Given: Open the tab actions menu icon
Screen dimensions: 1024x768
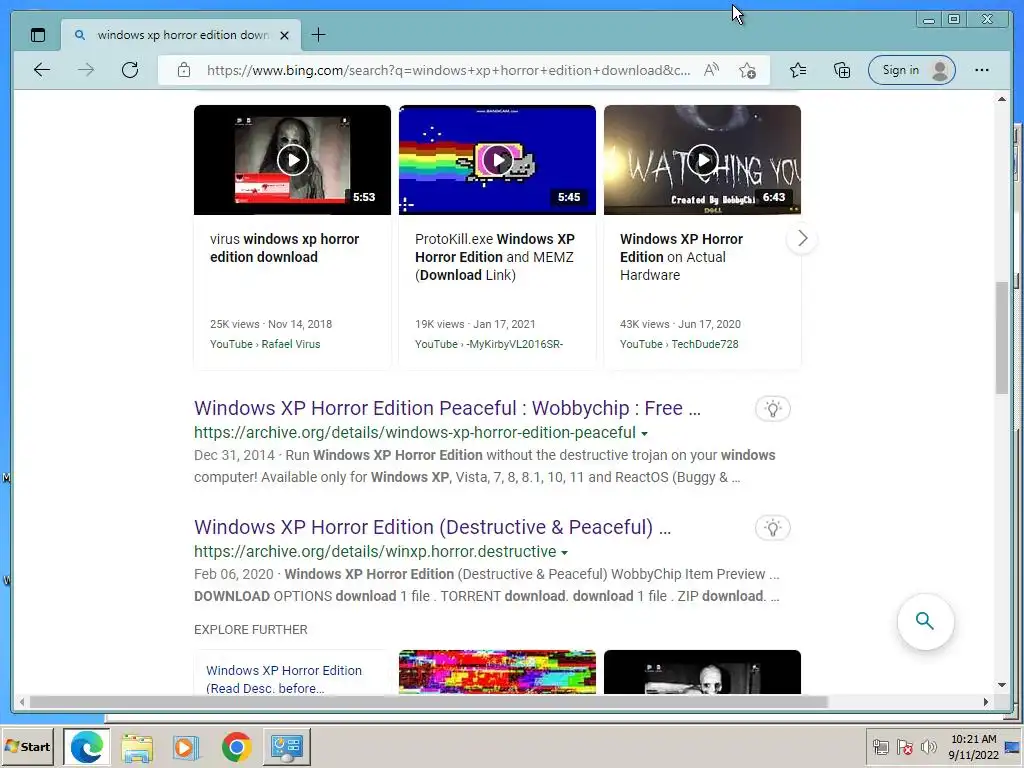Looking at the screenshot, I should click(x=38, y=35).
